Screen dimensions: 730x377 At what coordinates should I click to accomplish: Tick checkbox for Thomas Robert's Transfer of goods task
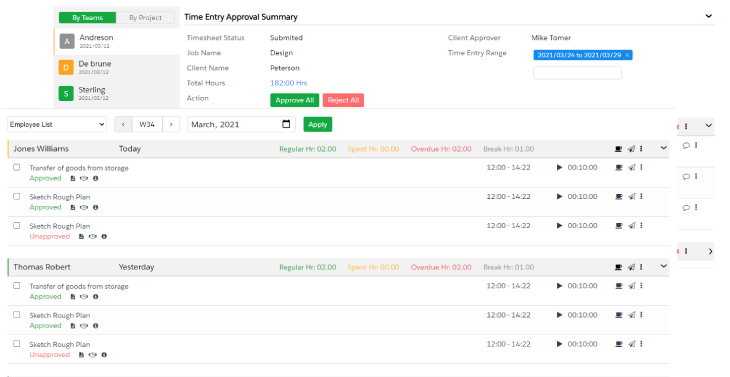[x=17, y=285]
